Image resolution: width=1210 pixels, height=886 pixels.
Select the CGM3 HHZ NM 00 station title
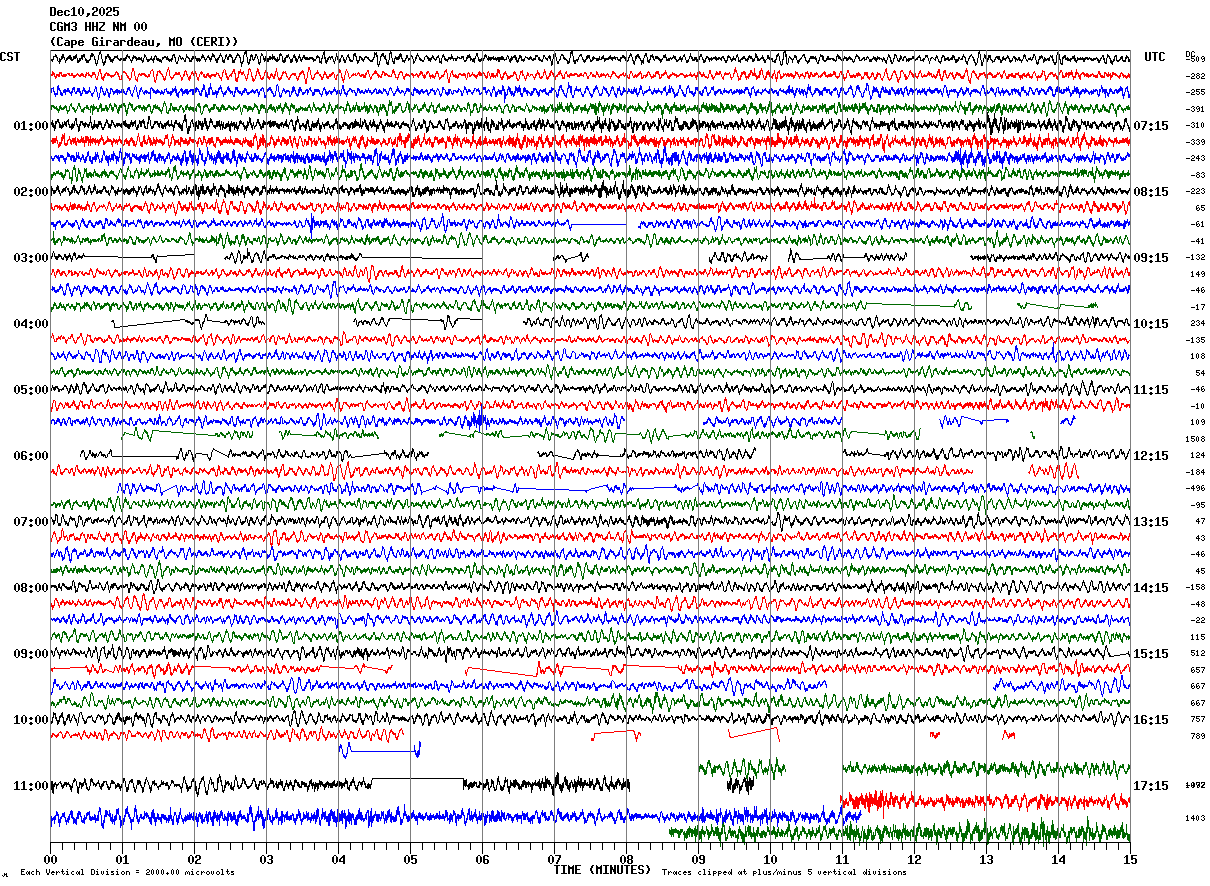(x=98, y=27)
